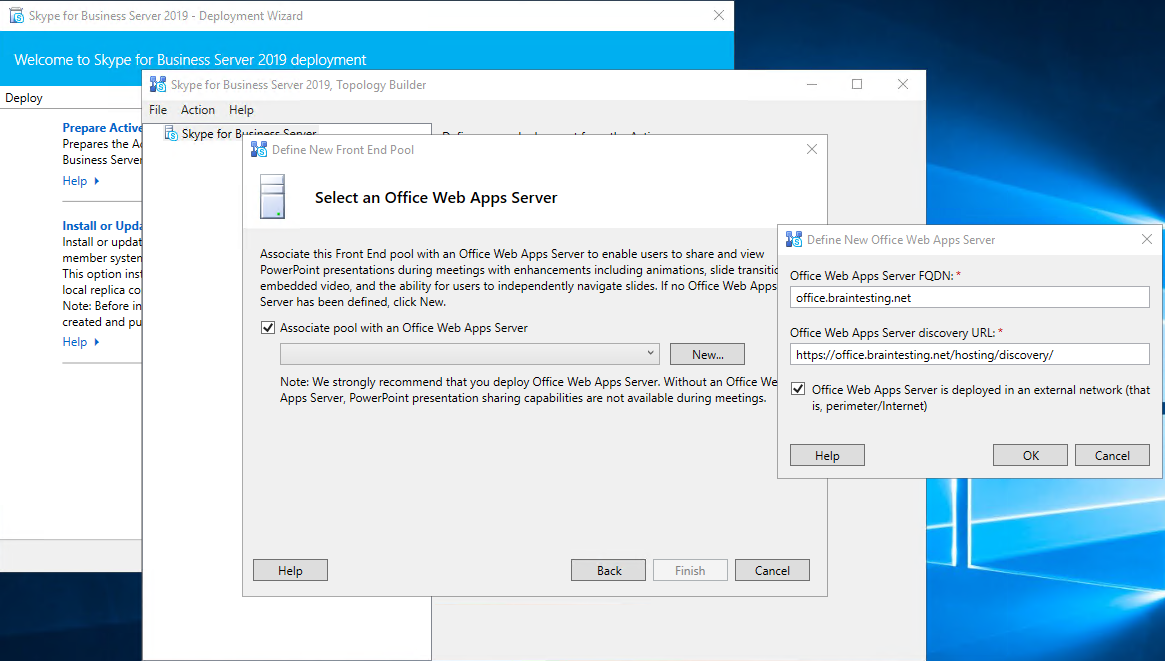Open the Action menu in Topology Builder

coord(197,110)
